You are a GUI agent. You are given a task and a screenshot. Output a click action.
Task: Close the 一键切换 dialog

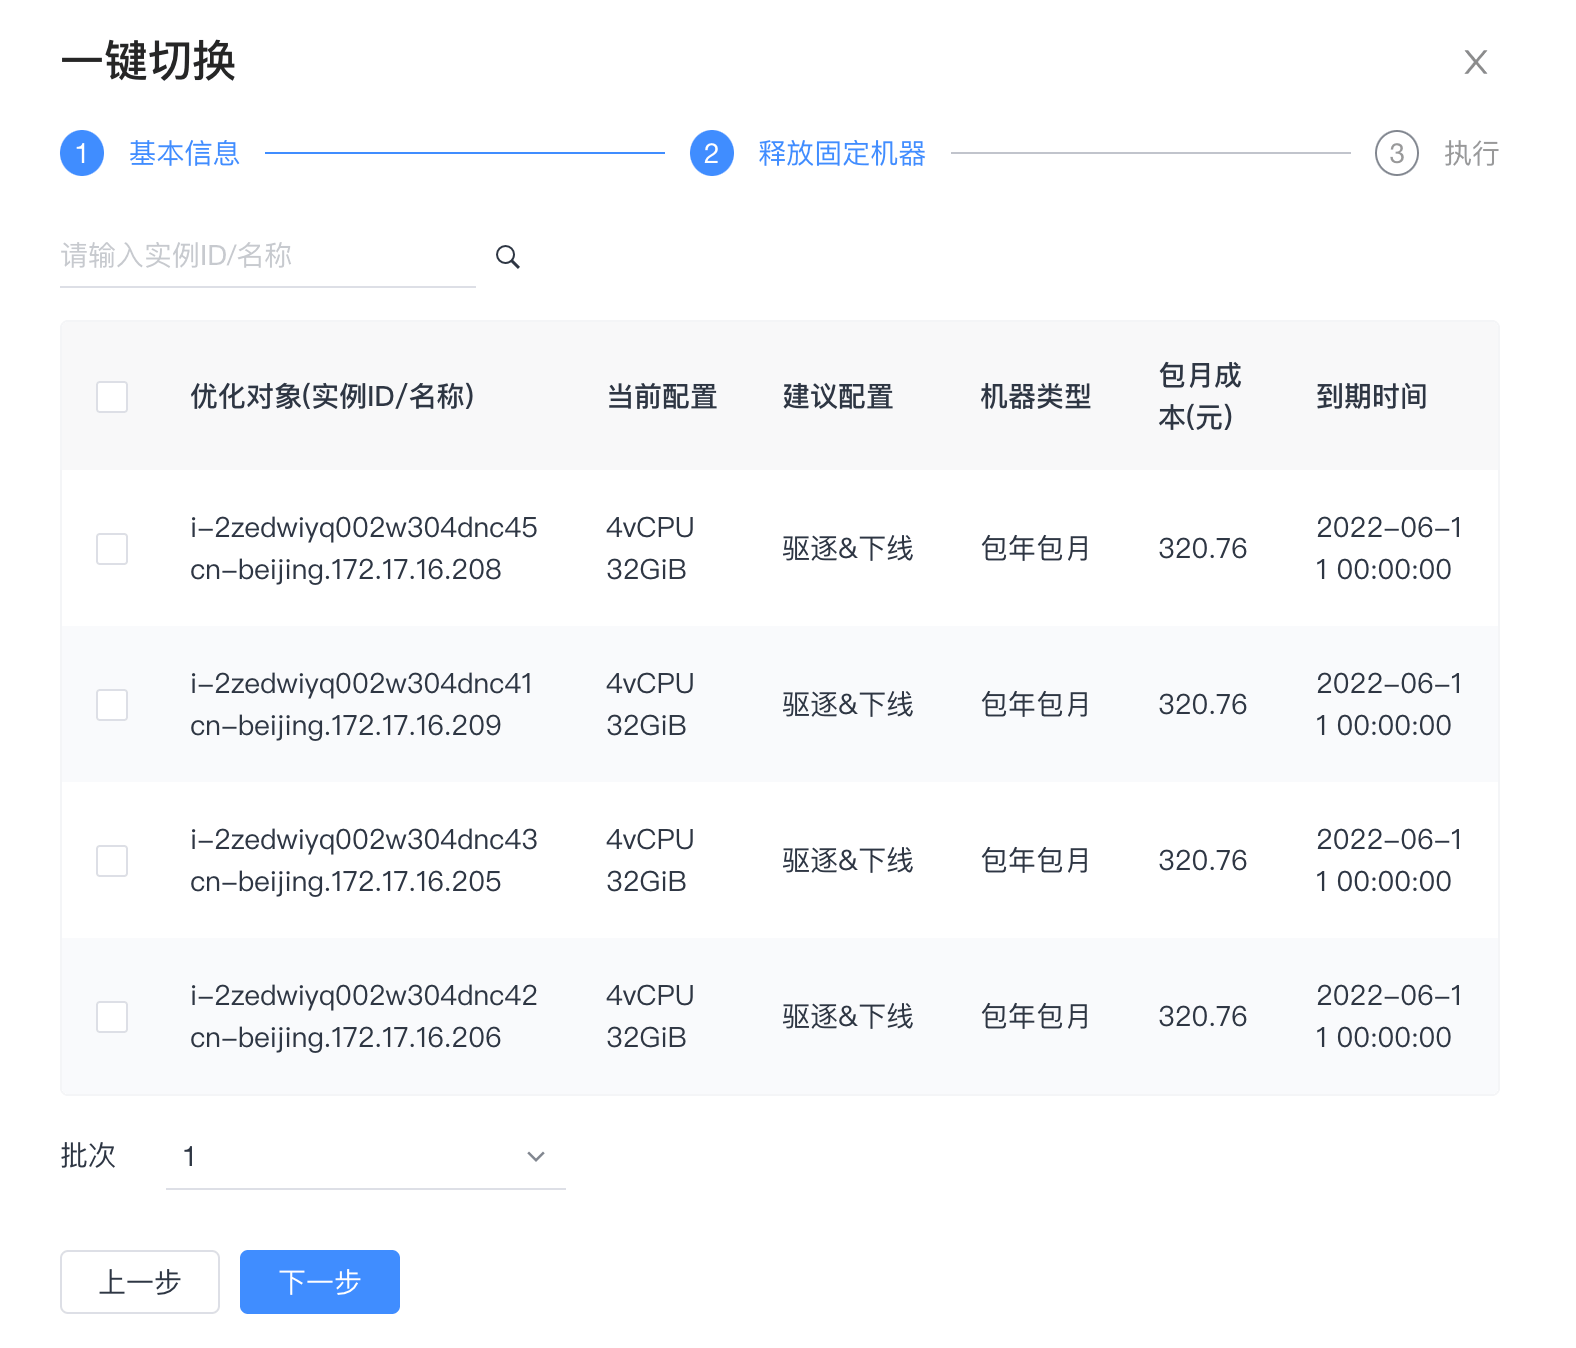[x=1476, y=62]
